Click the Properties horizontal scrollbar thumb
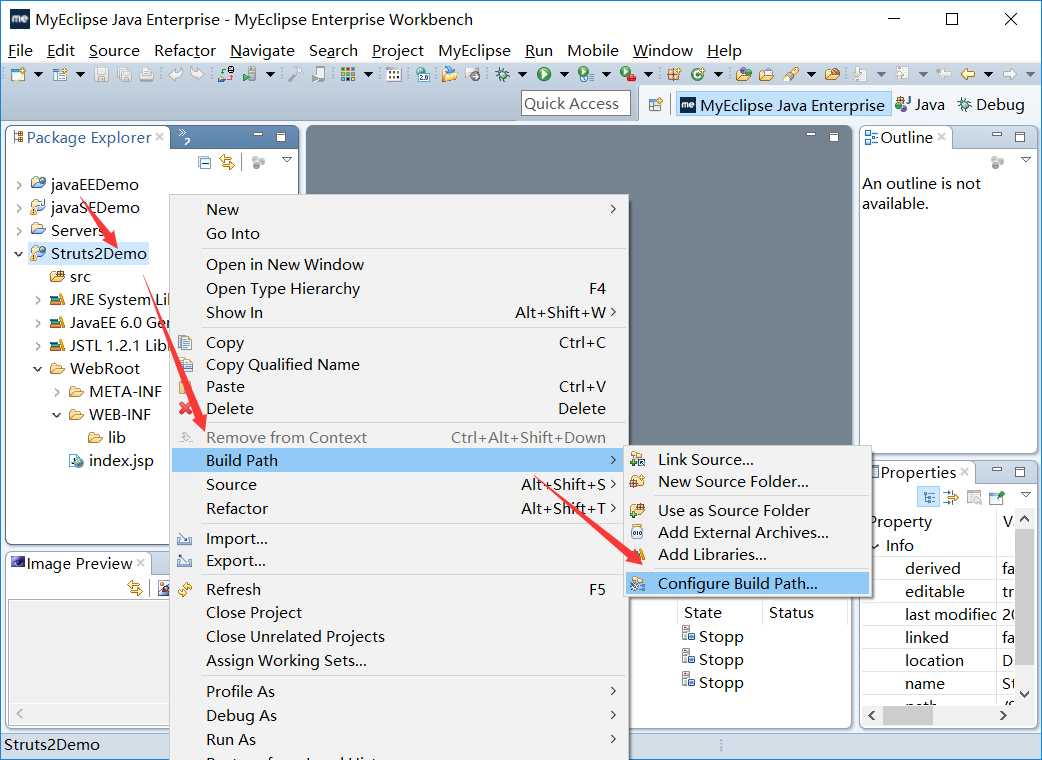This screenshot has width=1042, height=760. pos(908,715)
